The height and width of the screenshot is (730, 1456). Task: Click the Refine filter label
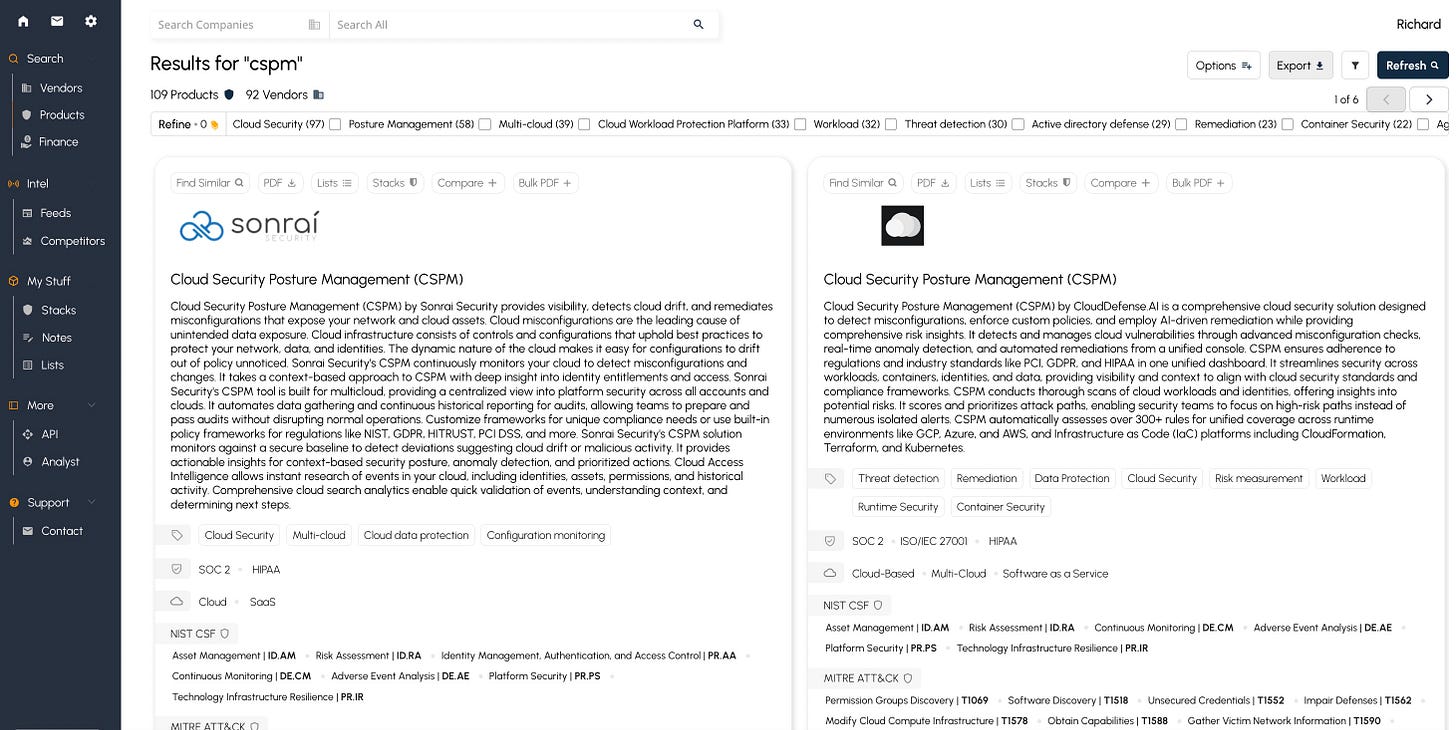pyautogui.click(x=188, y=125)
